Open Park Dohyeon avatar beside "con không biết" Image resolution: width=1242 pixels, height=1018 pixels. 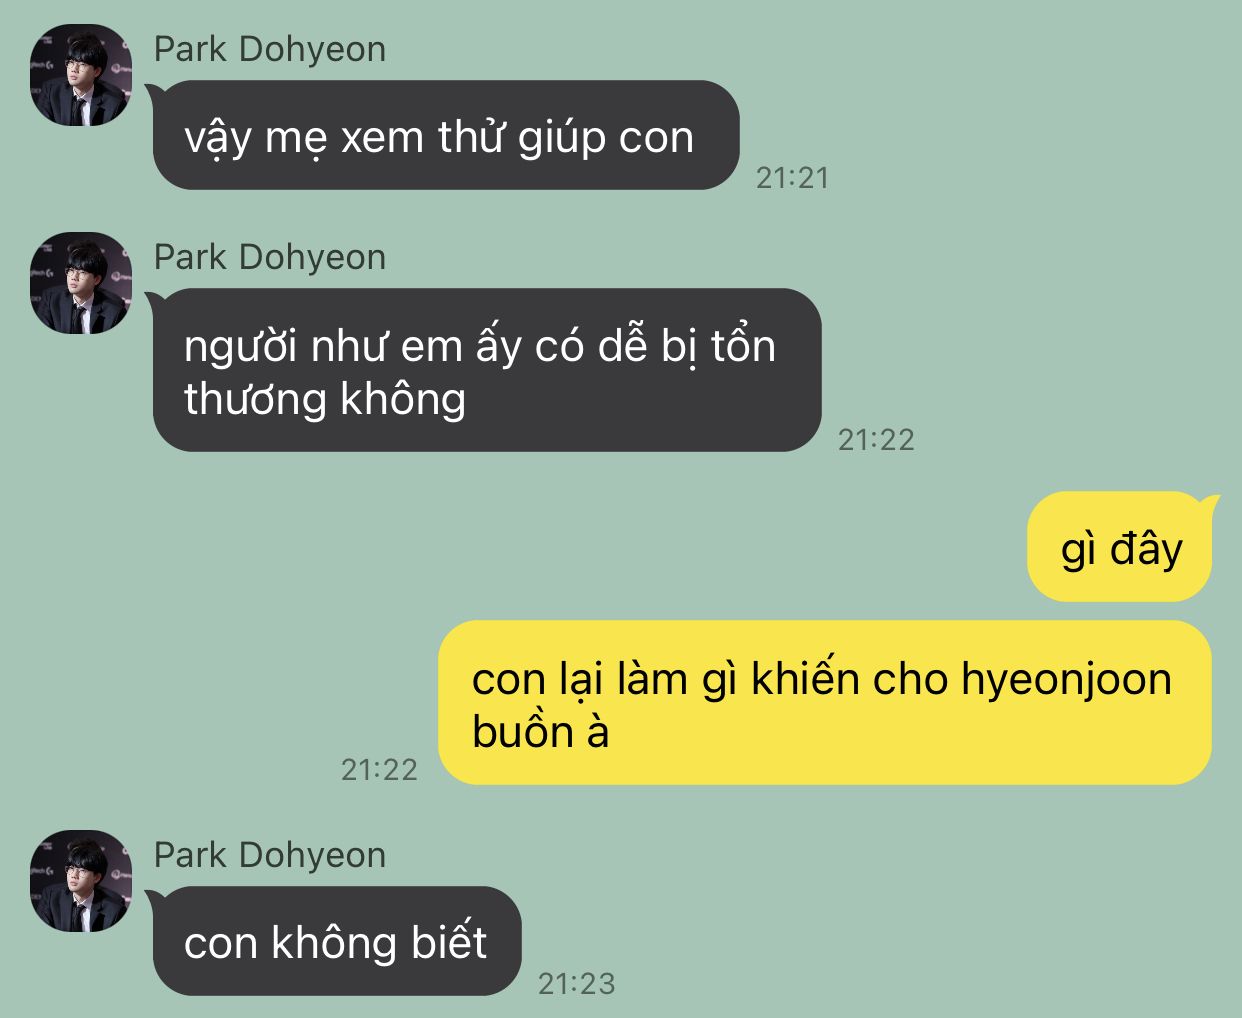tap(81, 881)
